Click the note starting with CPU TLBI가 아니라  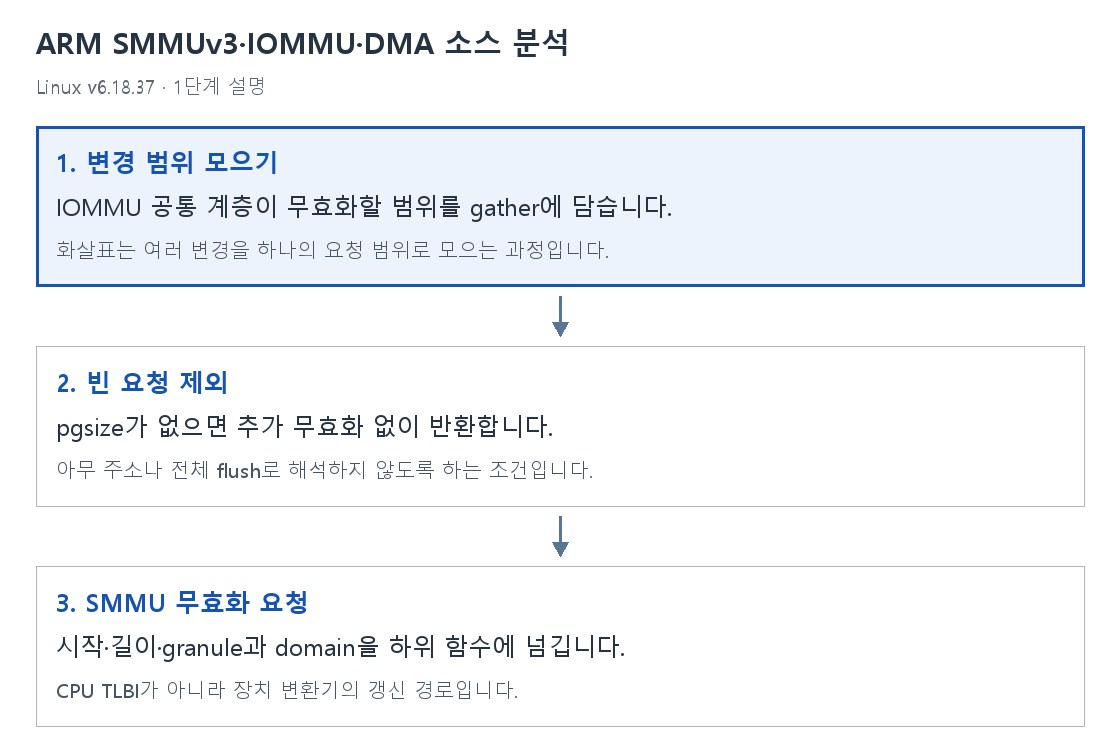287,690
